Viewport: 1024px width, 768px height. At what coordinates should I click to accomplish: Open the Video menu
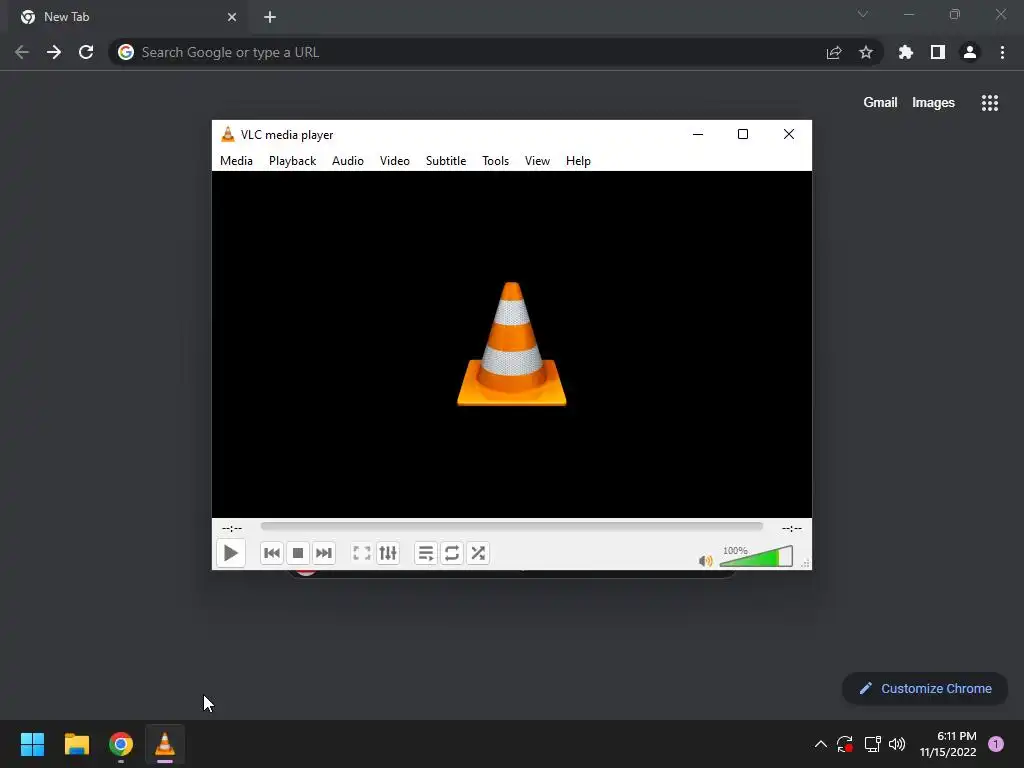(394, 161)
